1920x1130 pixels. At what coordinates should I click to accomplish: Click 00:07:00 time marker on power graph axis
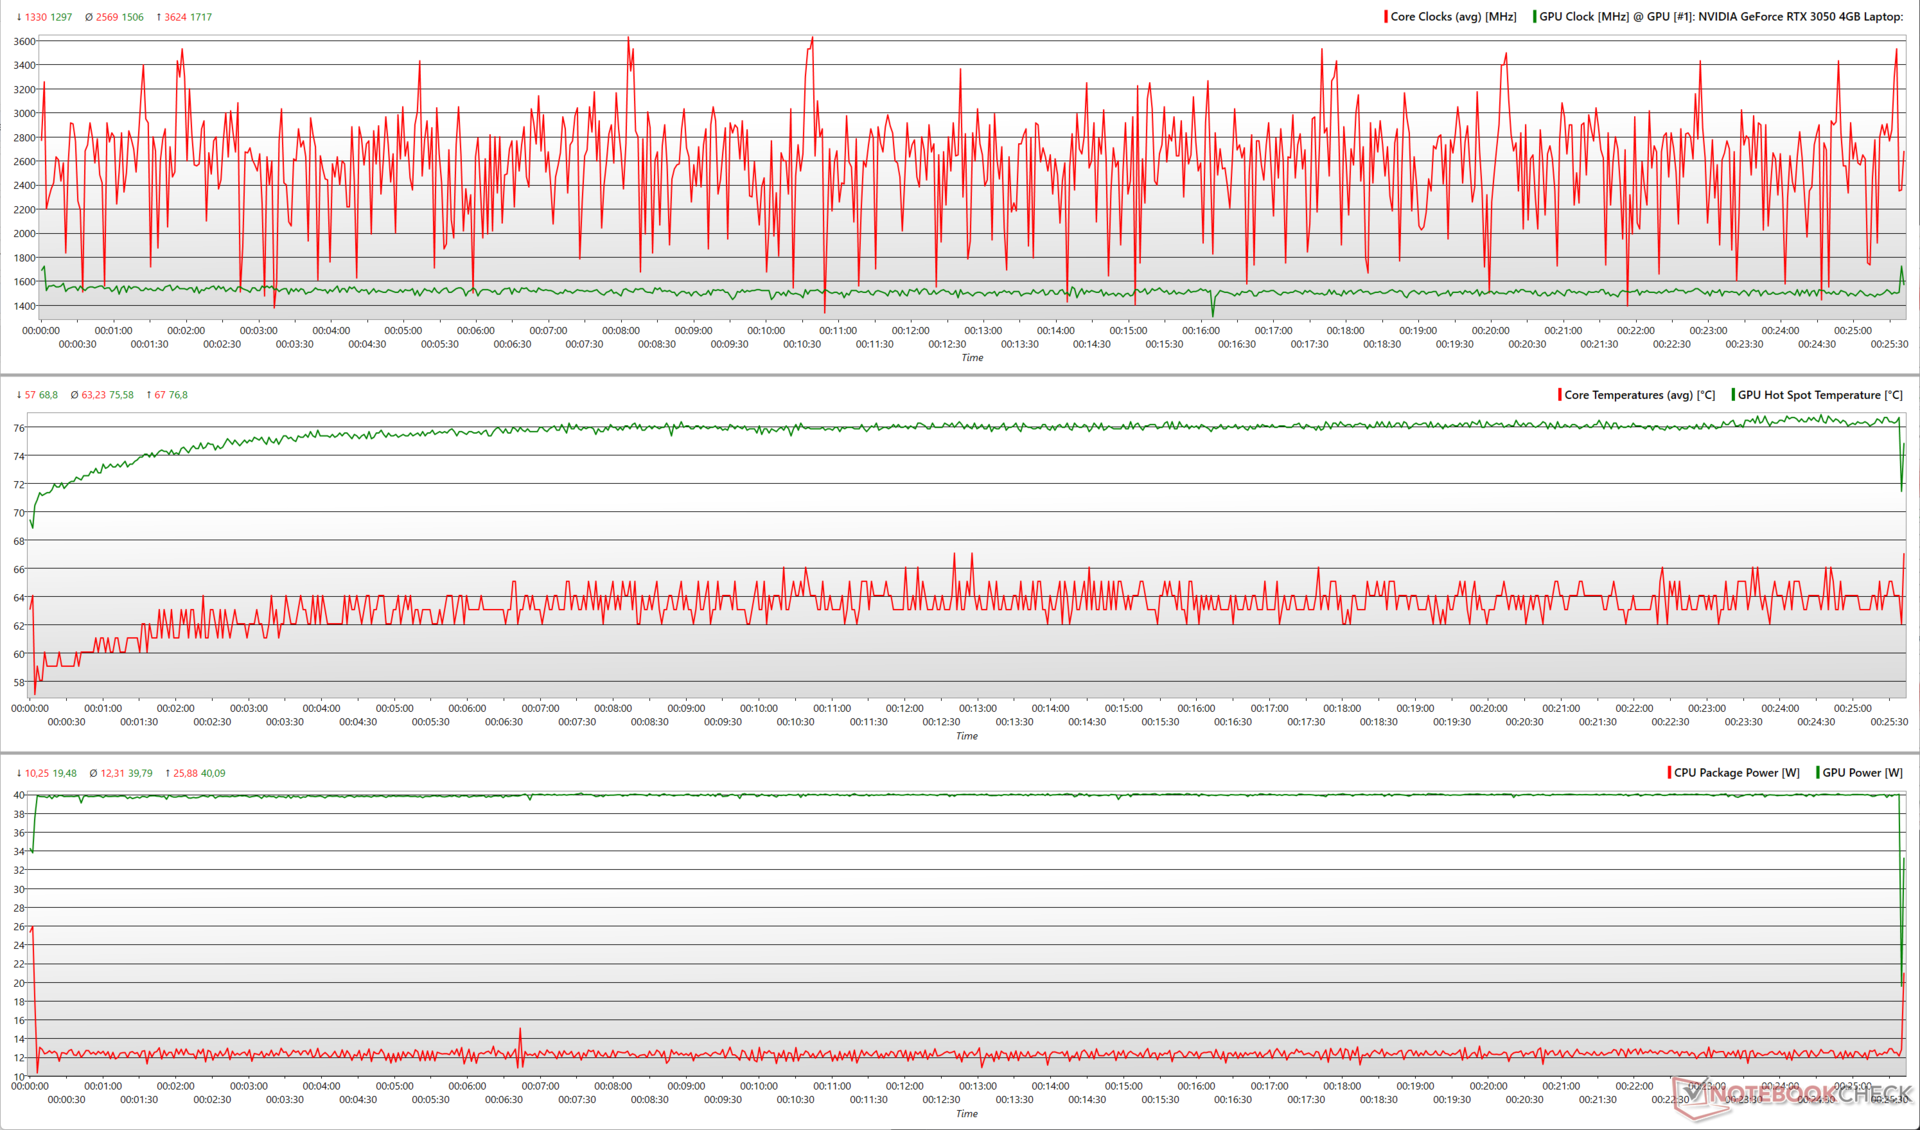tap(540, 1086)
